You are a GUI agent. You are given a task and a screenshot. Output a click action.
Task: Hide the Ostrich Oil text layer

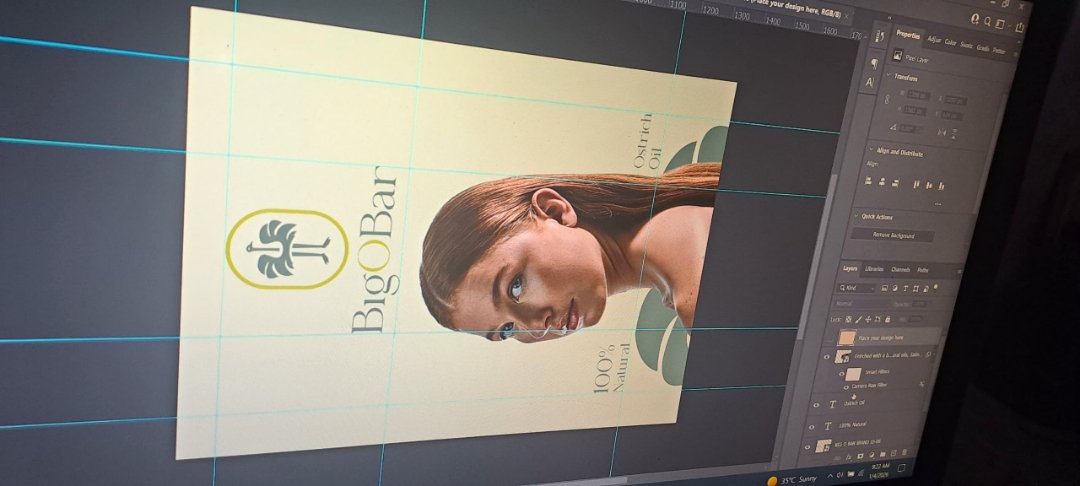(x=816, y=405)
